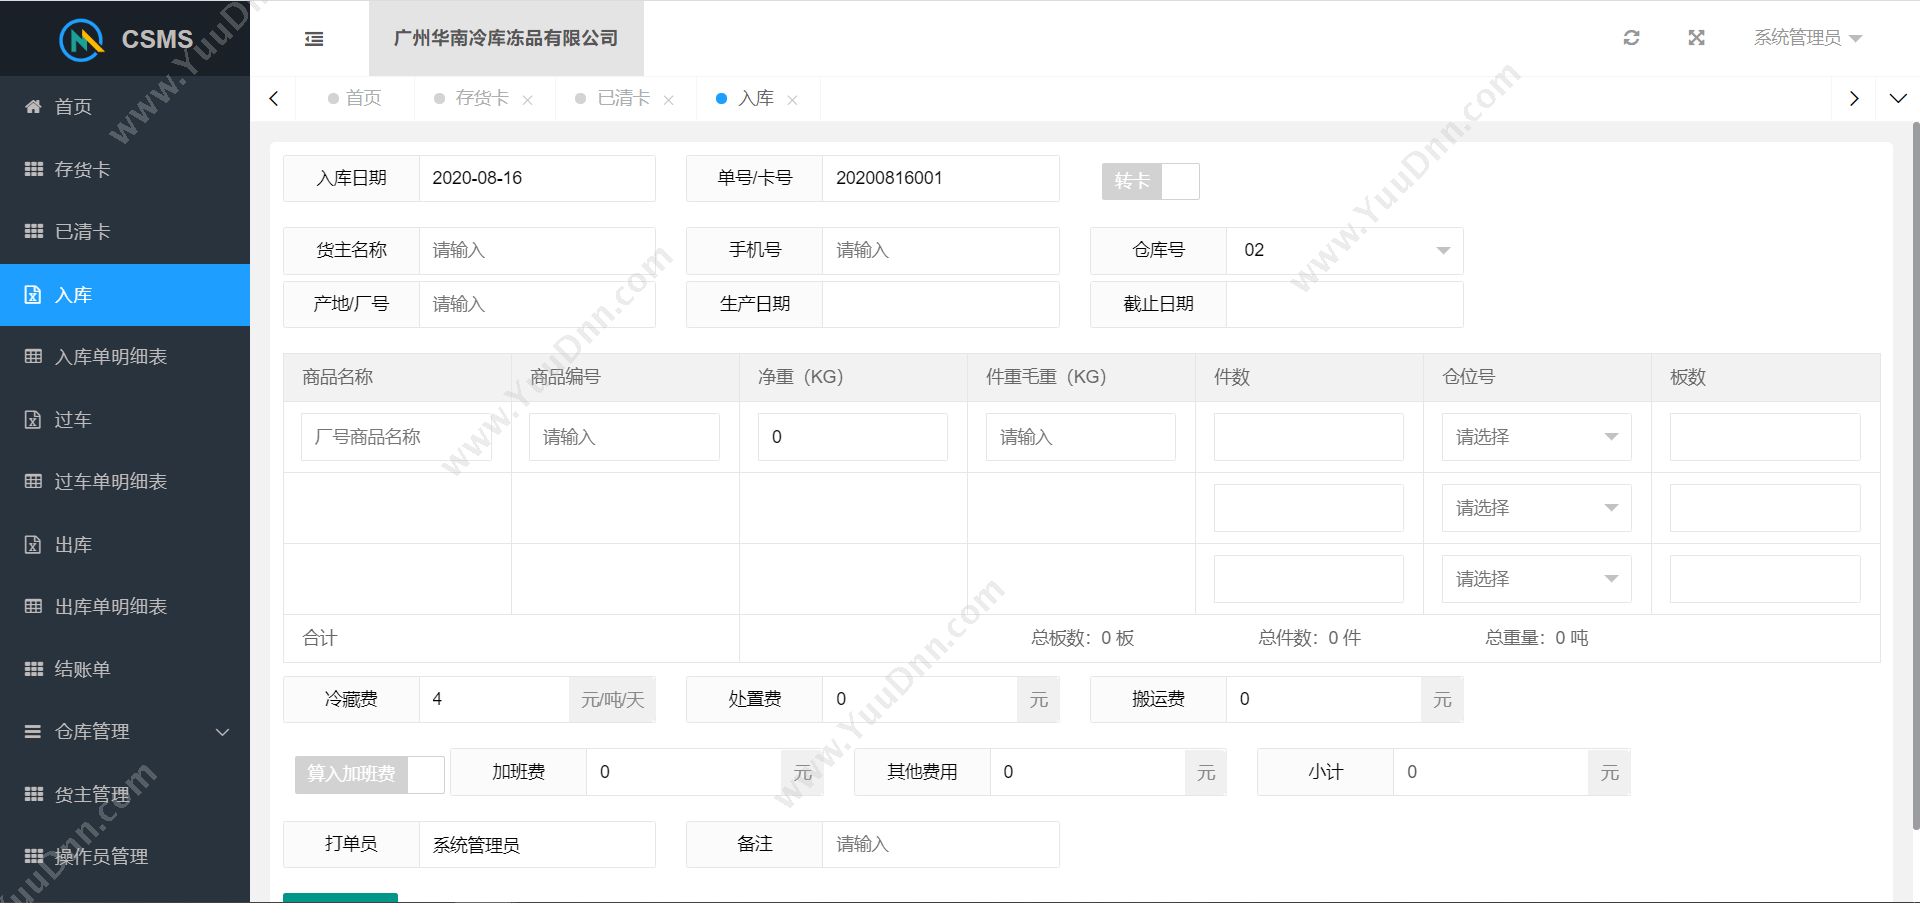
Task: Click the document icon beside 过车
Action: tap(33, 420)
